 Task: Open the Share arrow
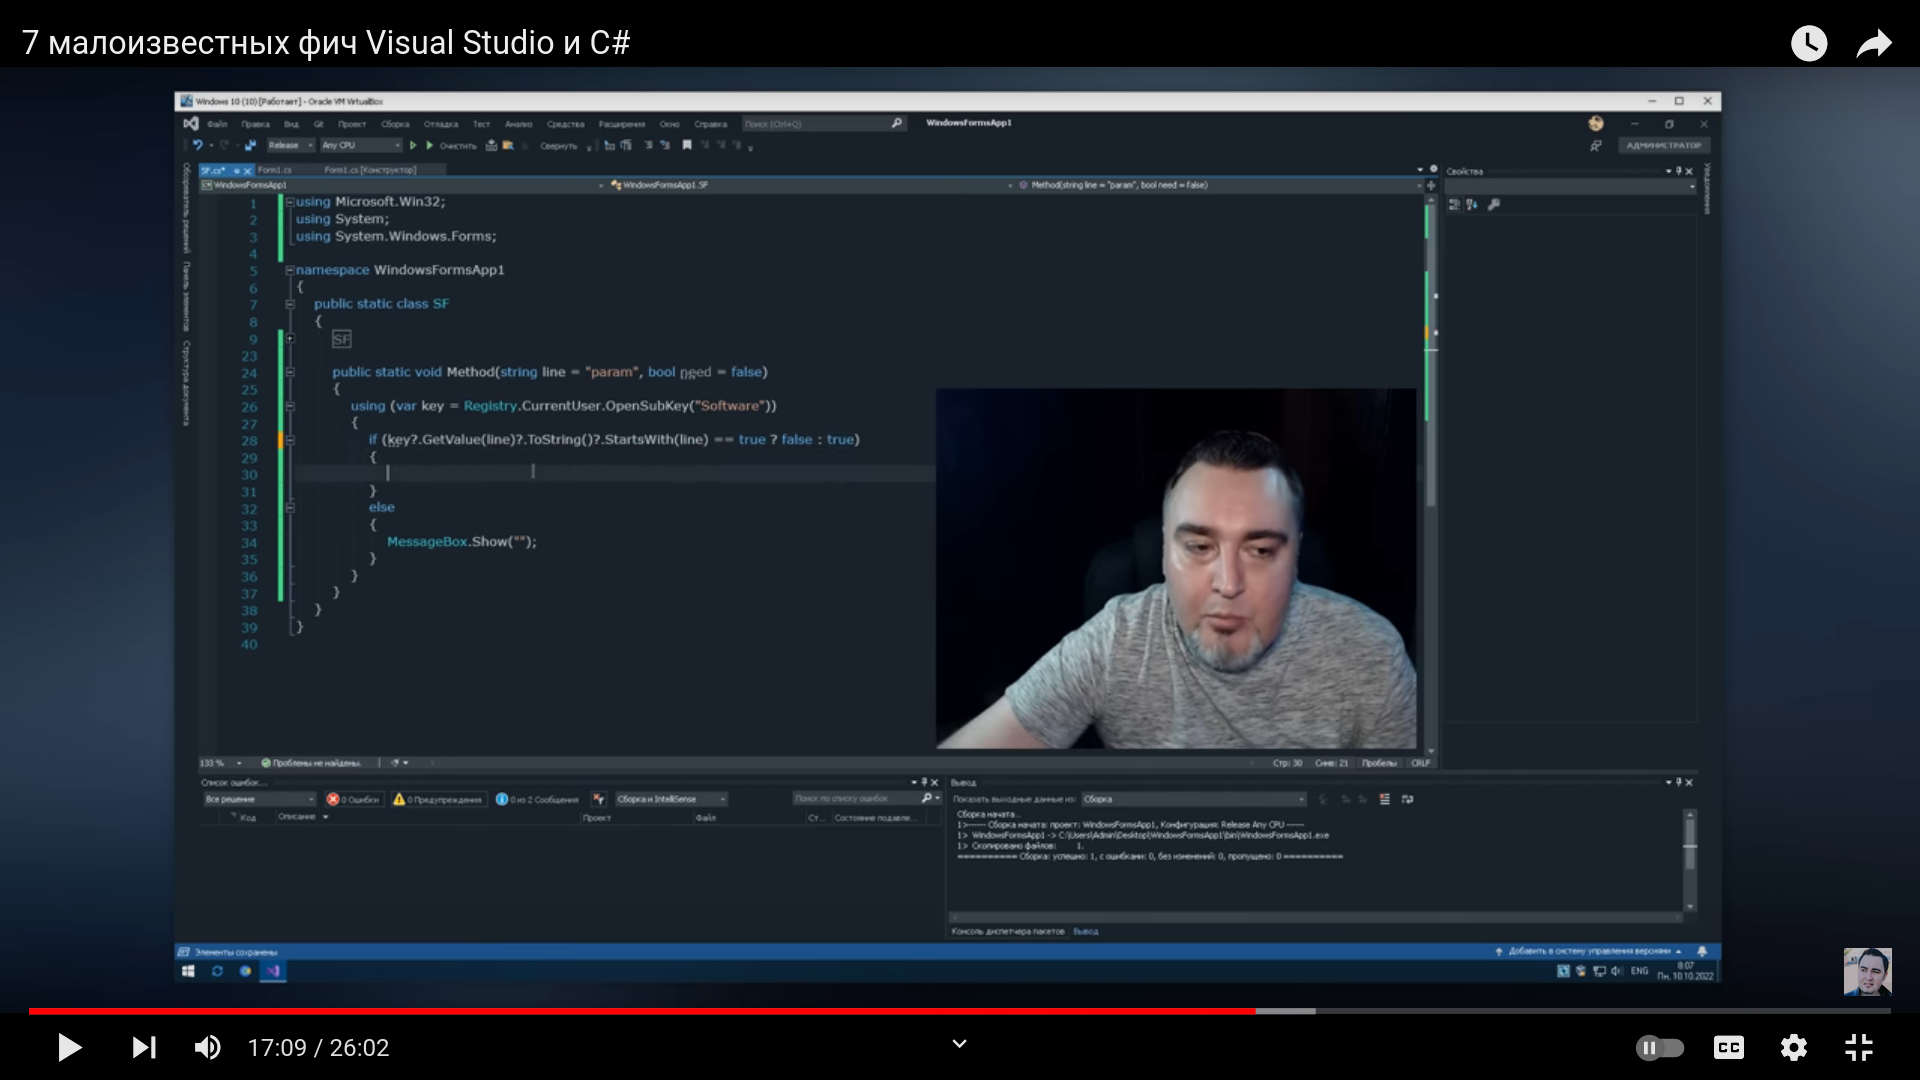[1873, 43]
